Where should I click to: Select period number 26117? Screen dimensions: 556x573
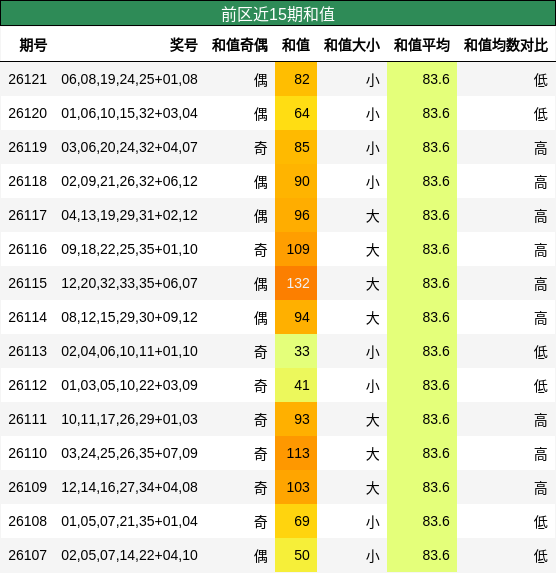(x=28, y=215)
